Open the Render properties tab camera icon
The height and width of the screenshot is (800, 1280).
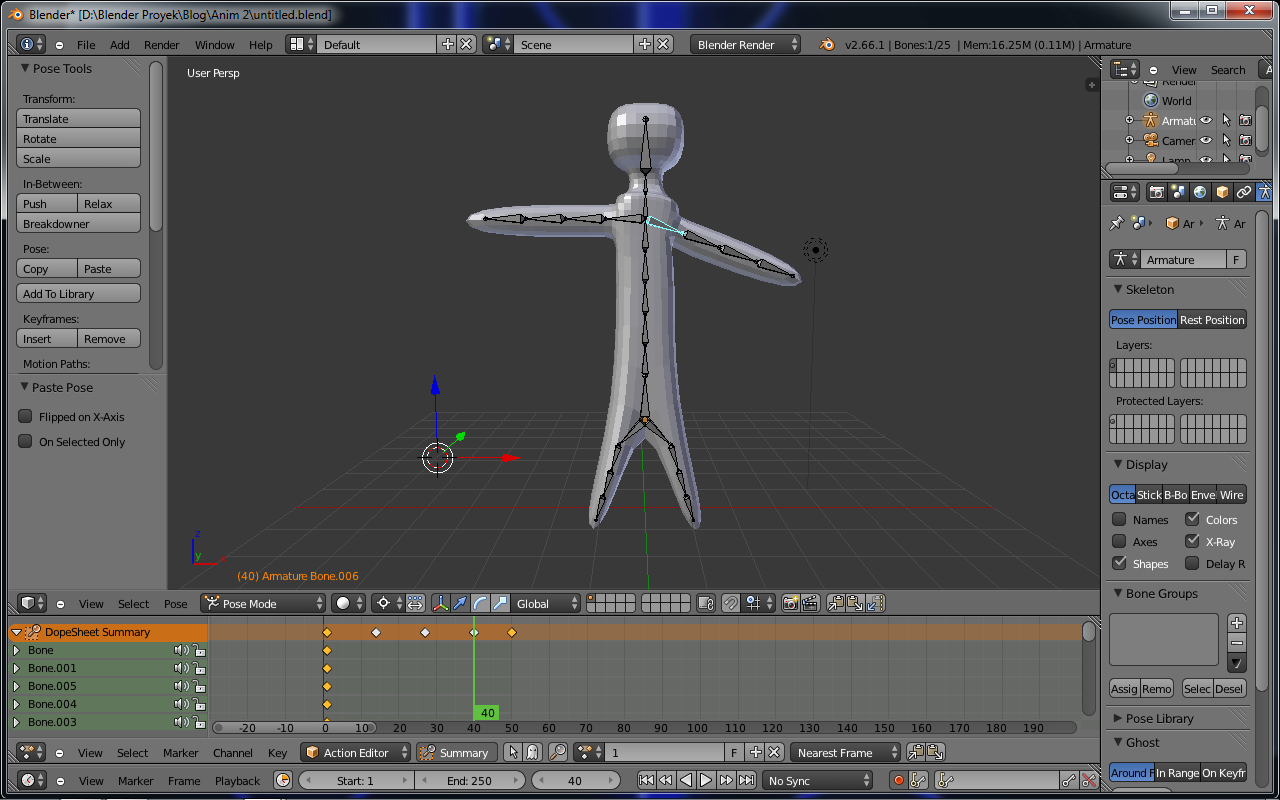(x=1157, y=192)
